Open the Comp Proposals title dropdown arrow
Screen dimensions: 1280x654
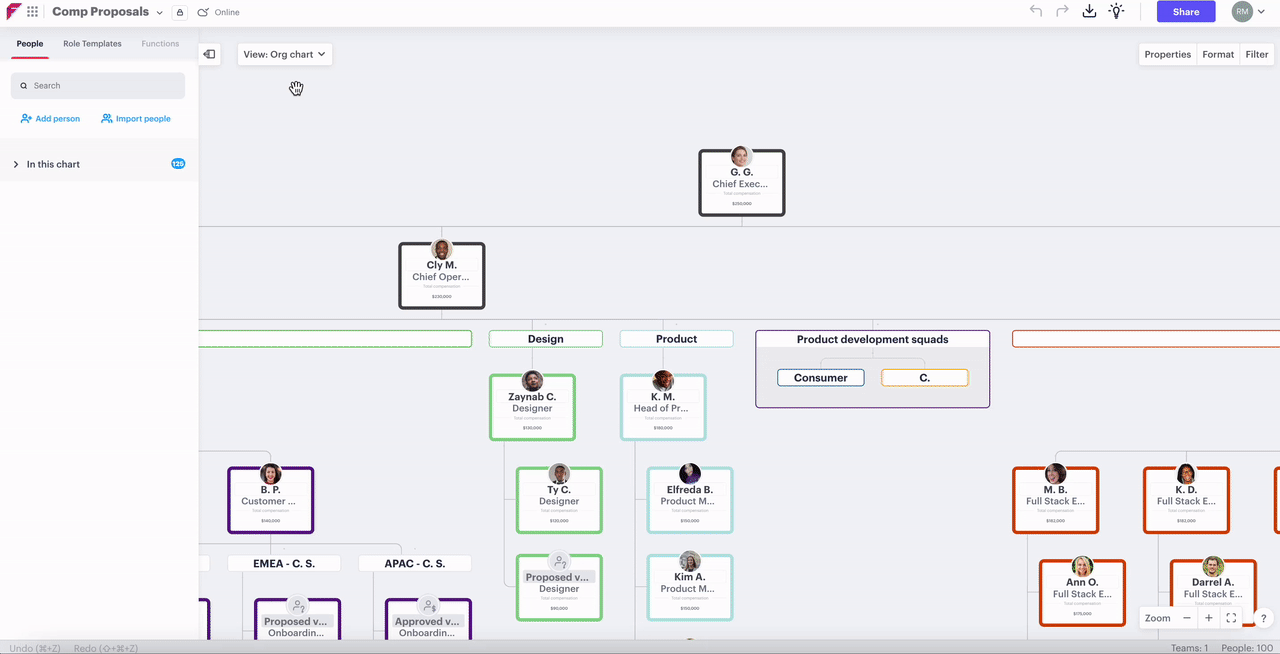click(x=160, y=13)
